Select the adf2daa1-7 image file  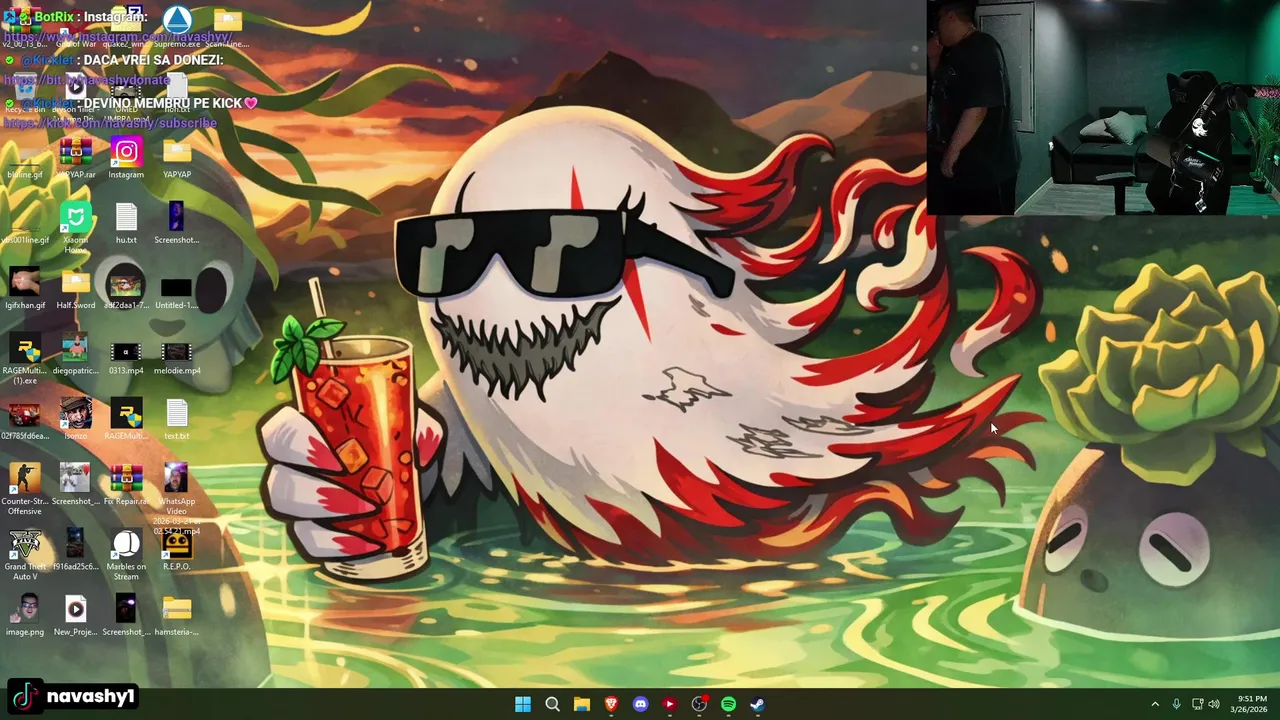point(126,289)
